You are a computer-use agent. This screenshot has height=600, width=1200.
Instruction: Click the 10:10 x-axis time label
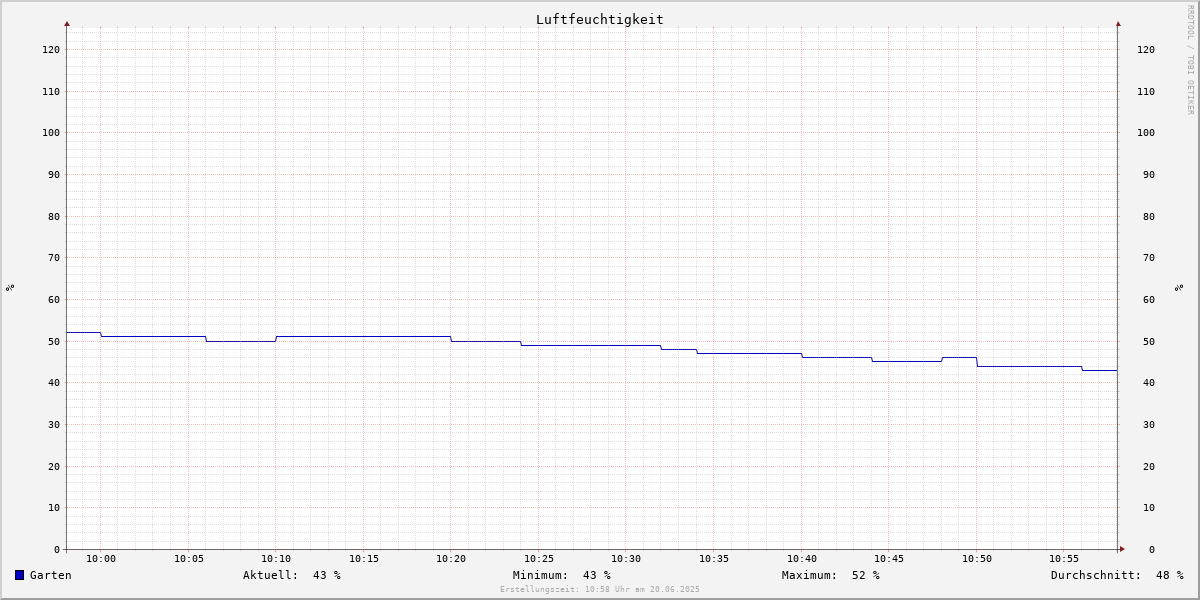276,559
